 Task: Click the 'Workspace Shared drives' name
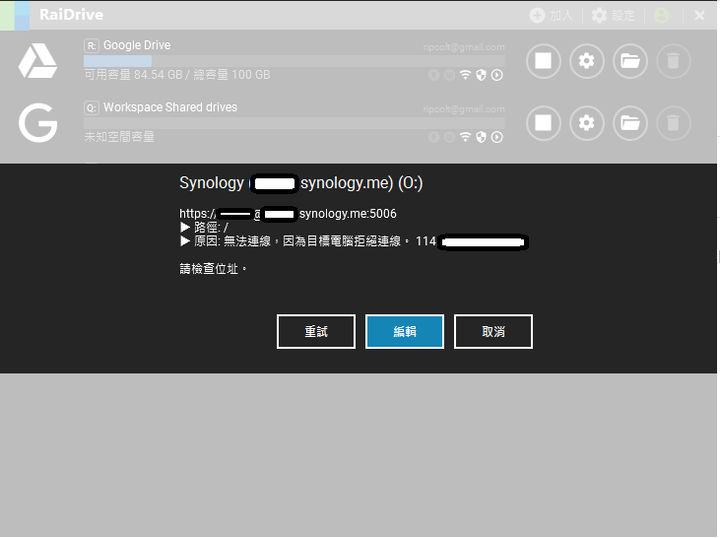click(x=170, y=107)
